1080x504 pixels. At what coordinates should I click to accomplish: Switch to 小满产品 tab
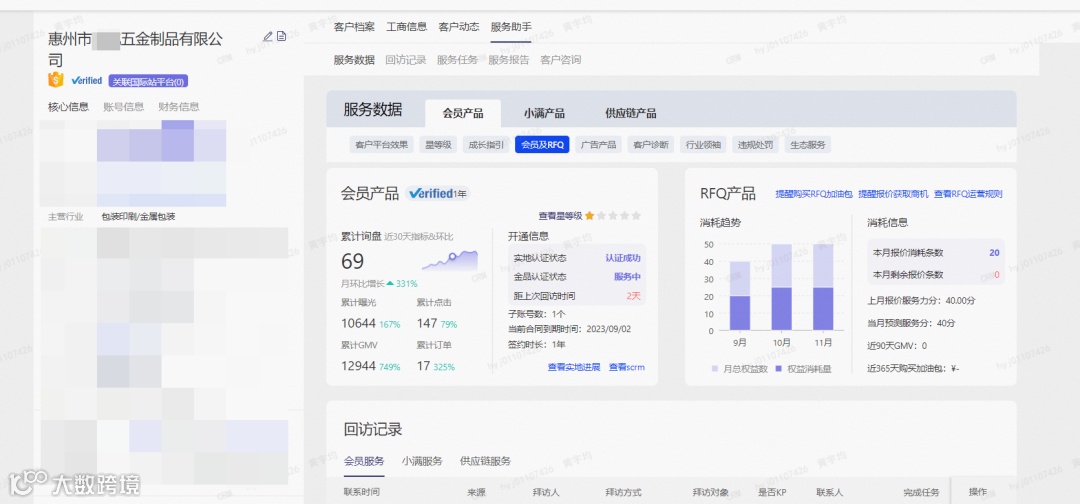click(544, 114)
